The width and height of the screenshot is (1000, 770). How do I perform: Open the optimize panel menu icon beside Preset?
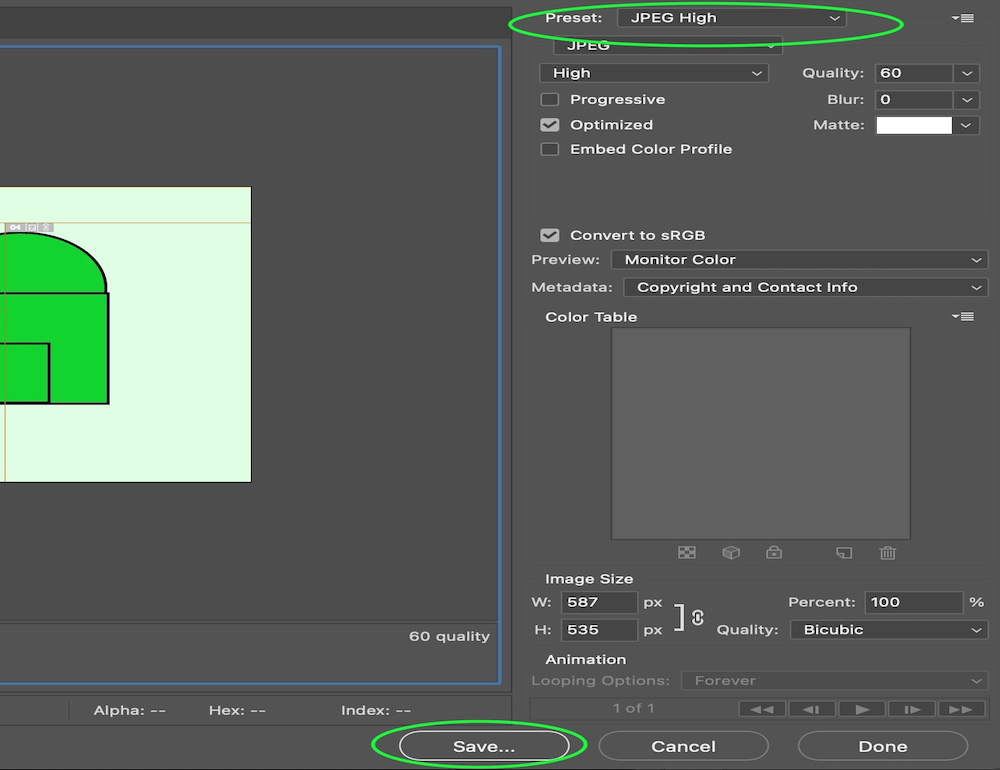962,18
